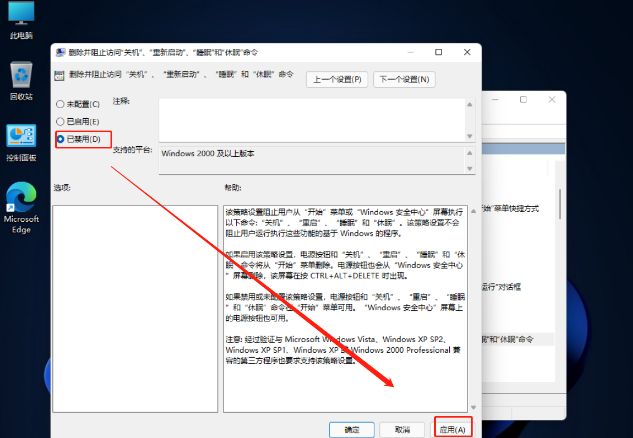Click 'Windows 2000 及以上版本' platform text
The height and width of the screenshot is (438, 633).
pos(208,153)
